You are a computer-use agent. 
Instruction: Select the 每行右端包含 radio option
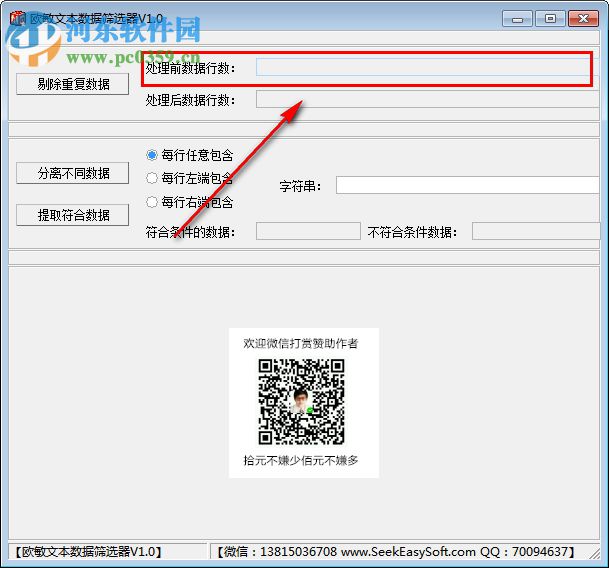click(x=190, y=202)
